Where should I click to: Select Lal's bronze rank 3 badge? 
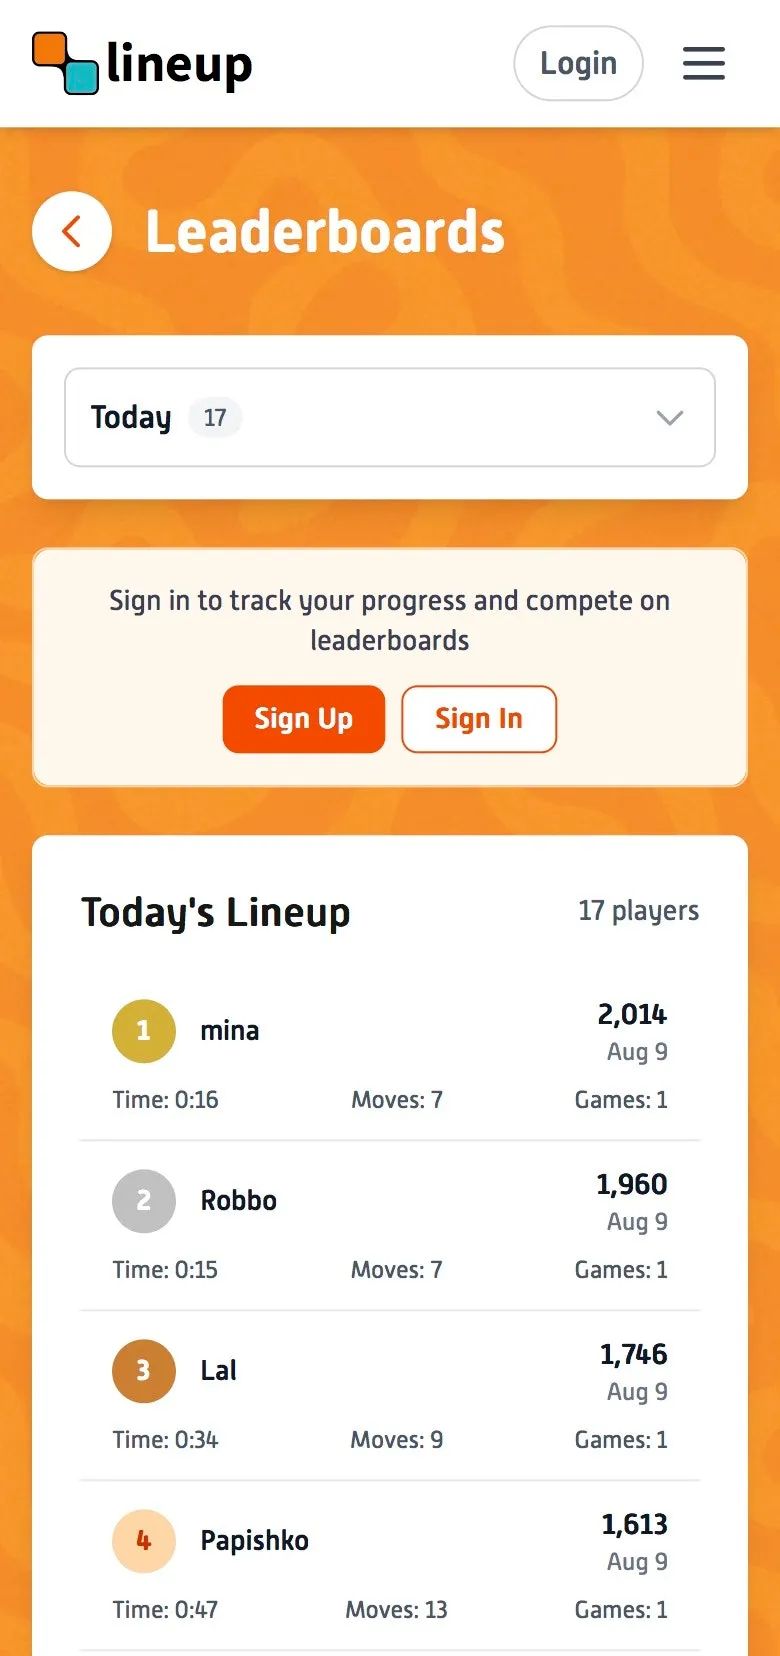tap(143, 1370)
